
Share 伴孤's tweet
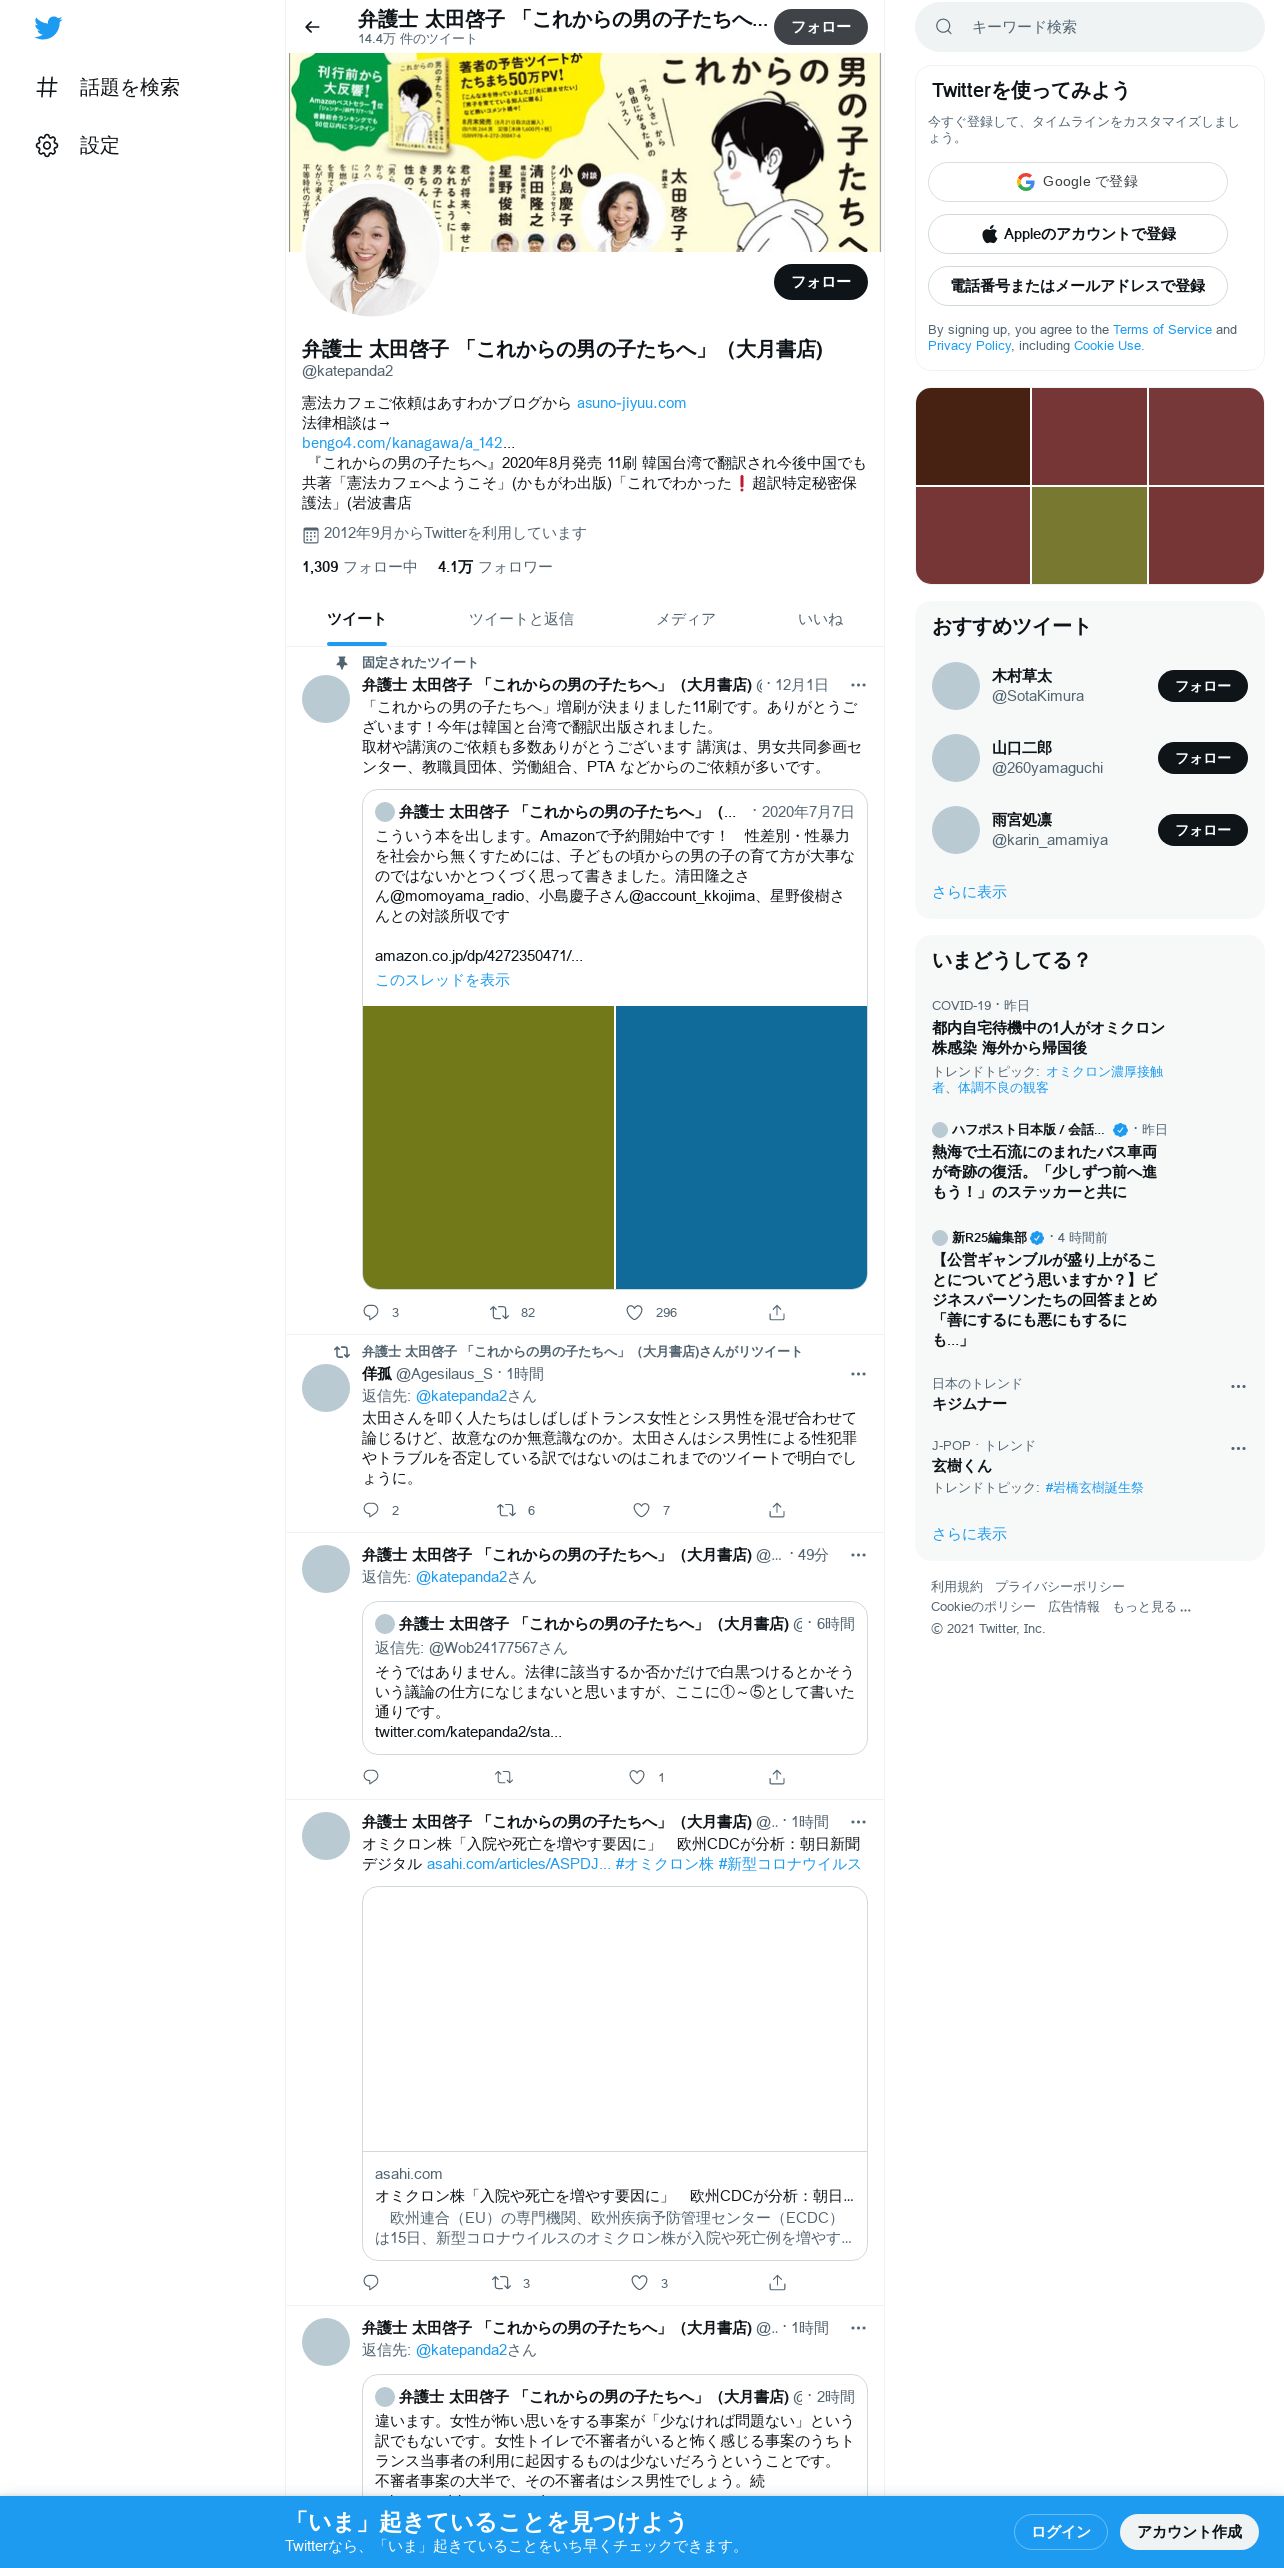pyautogui.click(x=777, y=1510)
